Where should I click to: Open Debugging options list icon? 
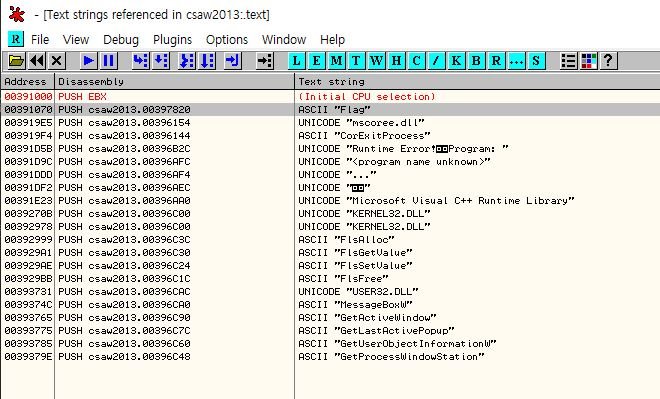[569, 61]
